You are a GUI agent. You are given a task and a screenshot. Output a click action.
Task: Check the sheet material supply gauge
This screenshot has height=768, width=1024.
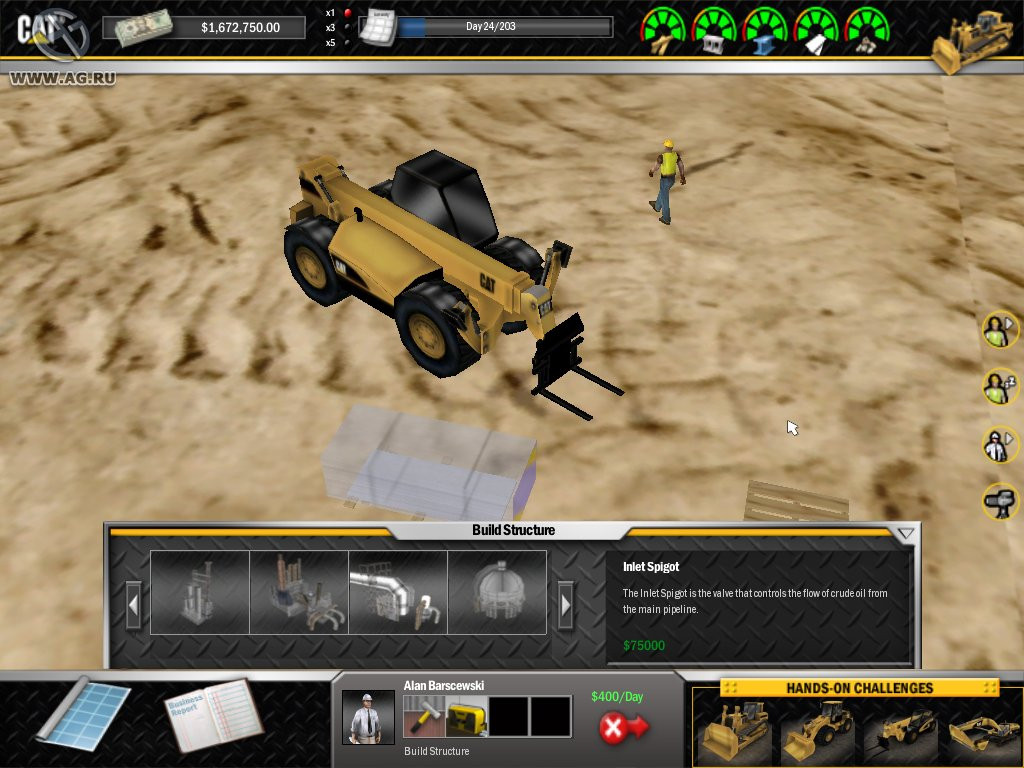click(x=816, y=31)
